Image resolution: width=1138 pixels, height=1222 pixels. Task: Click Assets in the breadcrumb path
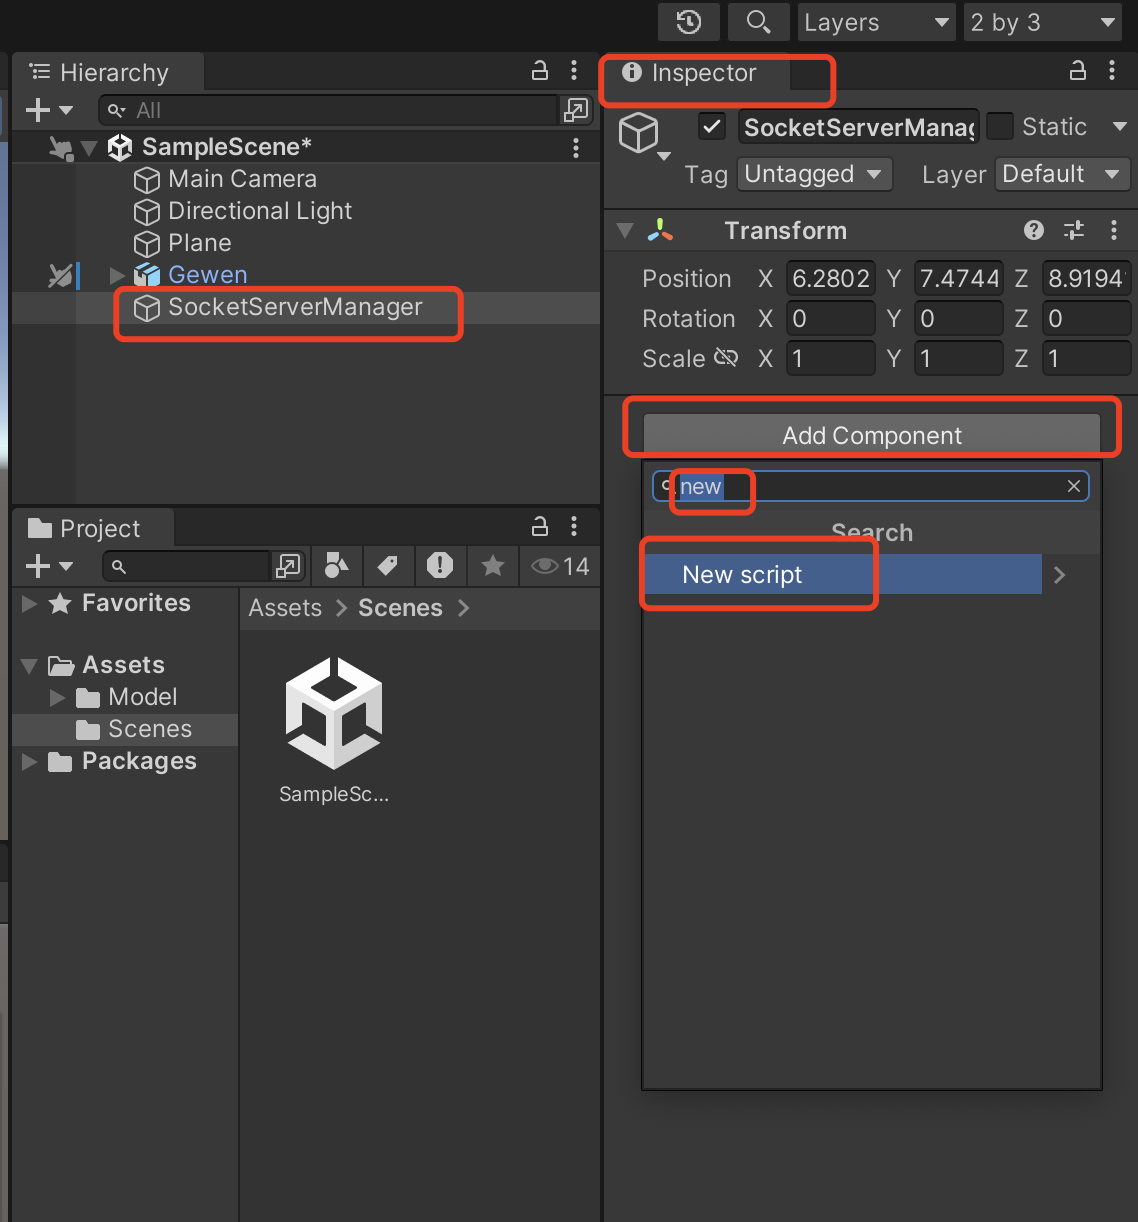[x=285, y=608]
